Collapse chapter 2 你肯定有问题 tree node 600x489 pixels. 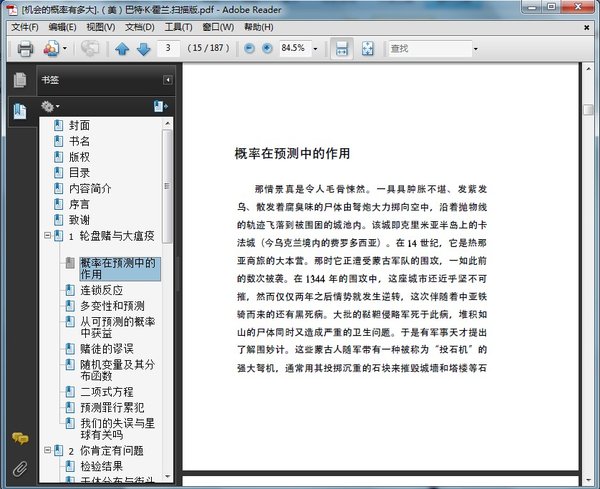tap(47, 450)
